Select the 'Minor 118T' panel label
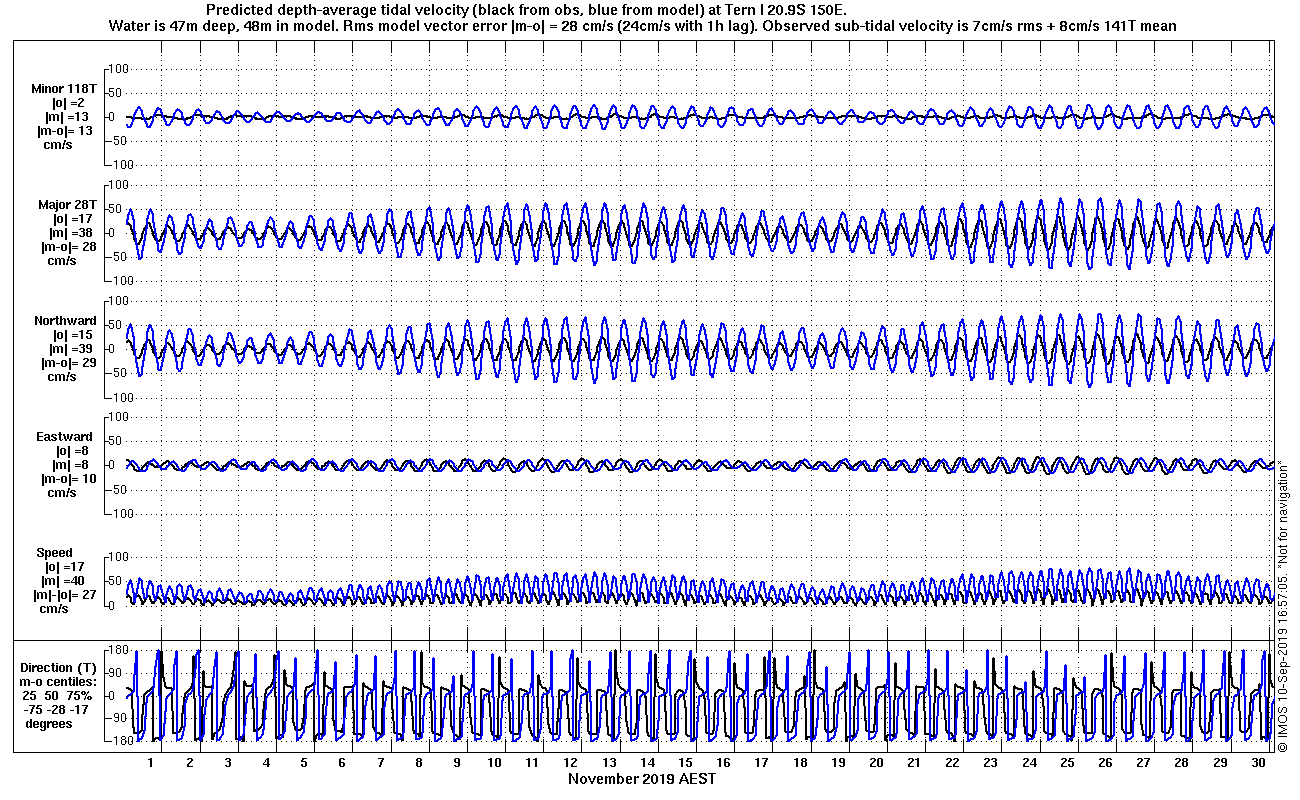This screenshot has height=800, width=1300. (x=63, y=89)
